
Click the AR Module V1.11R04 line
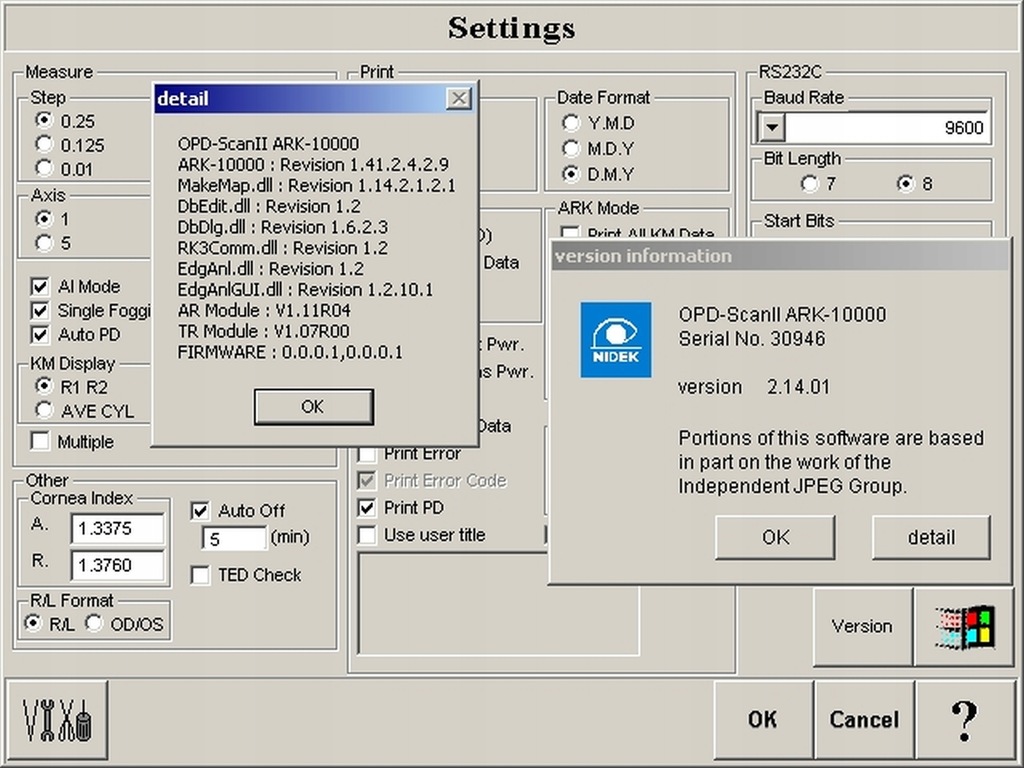click(264, 311)
